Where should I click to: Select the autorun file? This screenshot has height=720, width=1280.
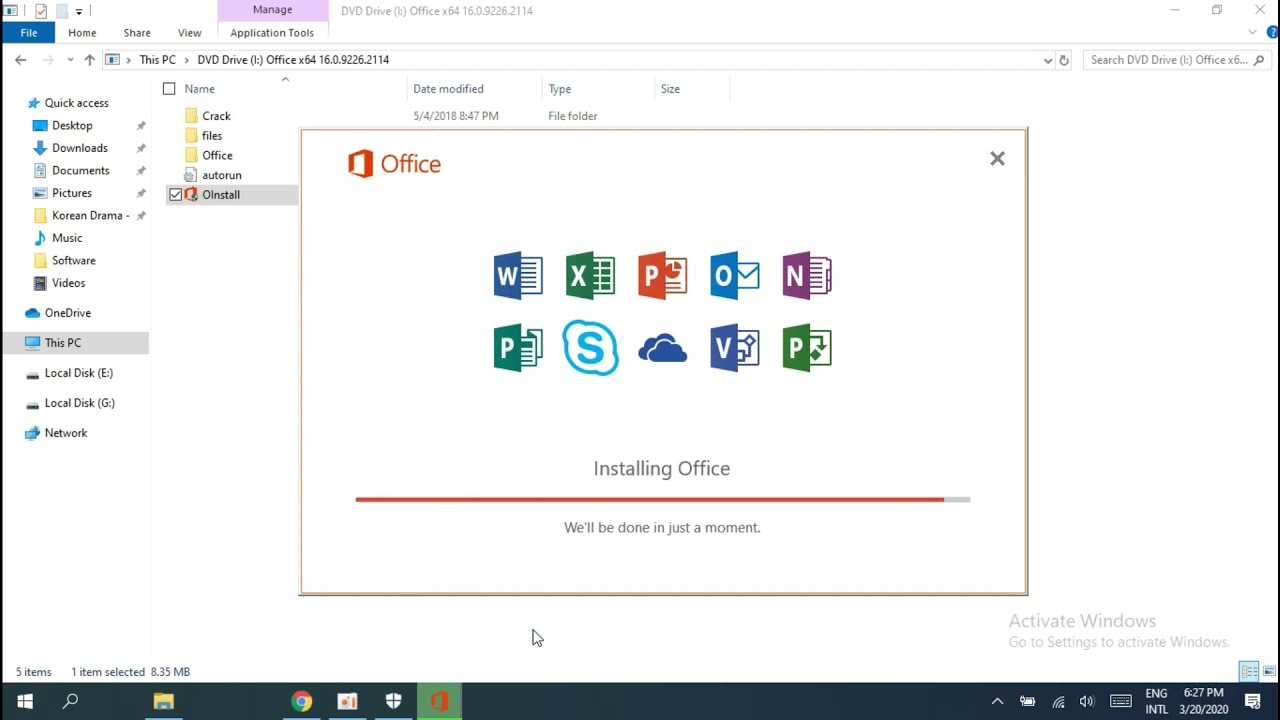pos(221,175)
